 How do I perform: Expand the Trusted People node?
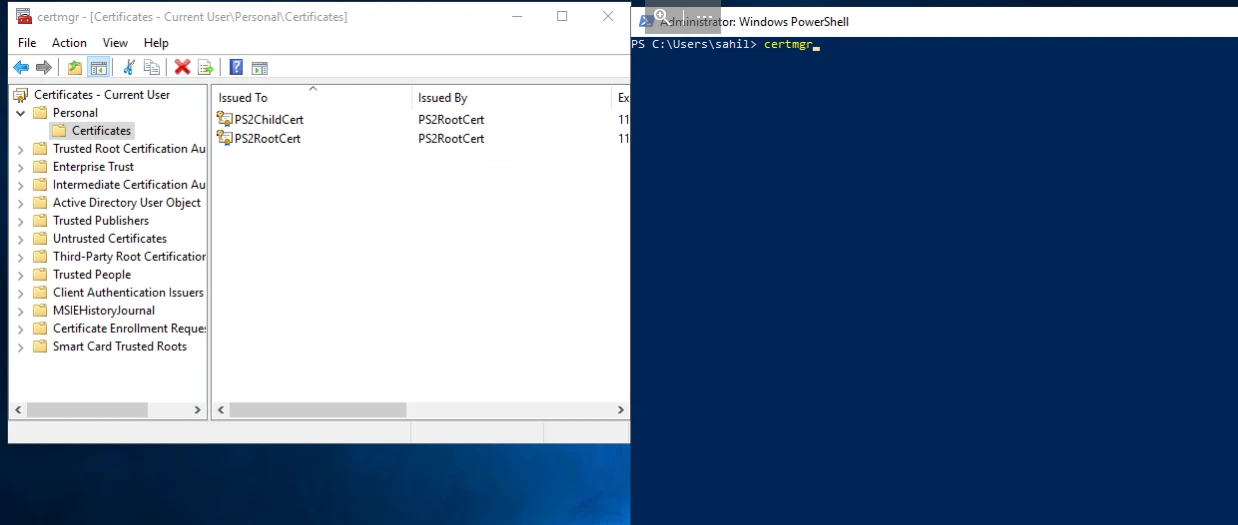tap(20, 275)
